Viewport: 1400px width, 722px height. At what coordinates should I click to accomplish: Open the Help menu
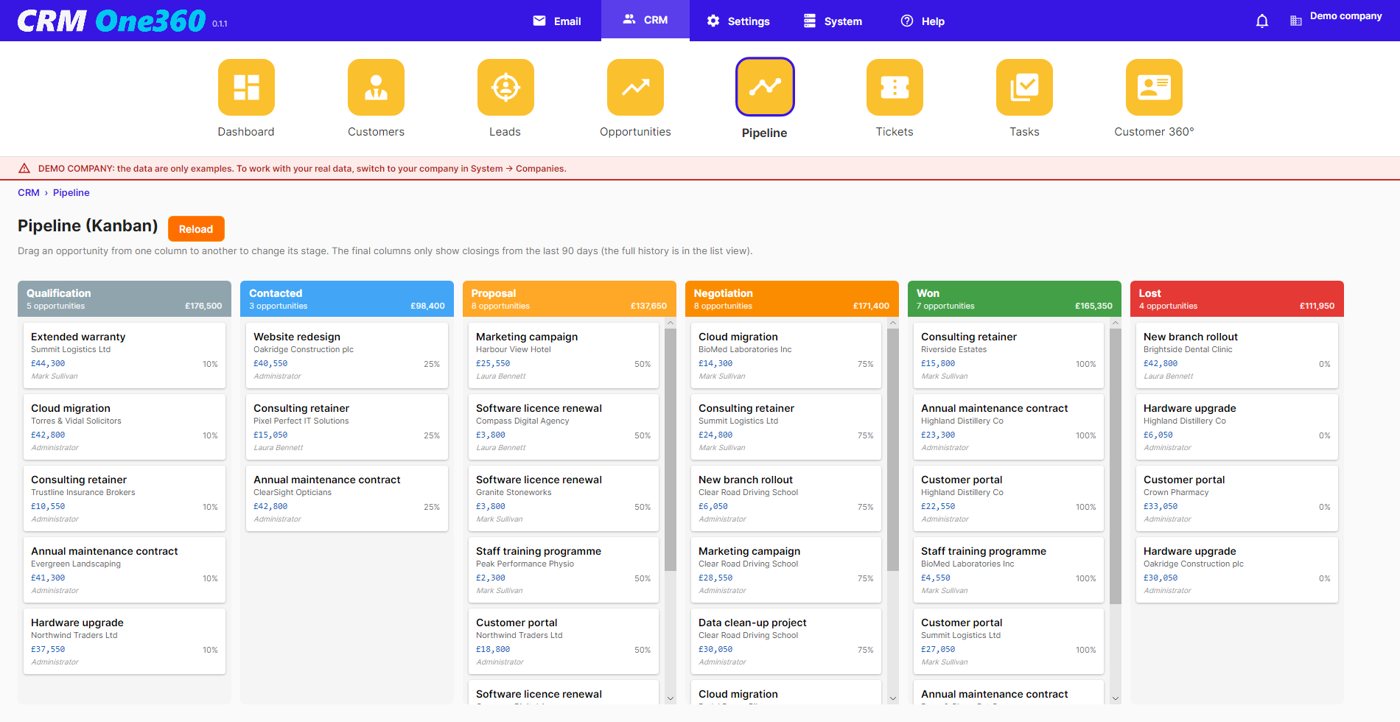[922, 21]
